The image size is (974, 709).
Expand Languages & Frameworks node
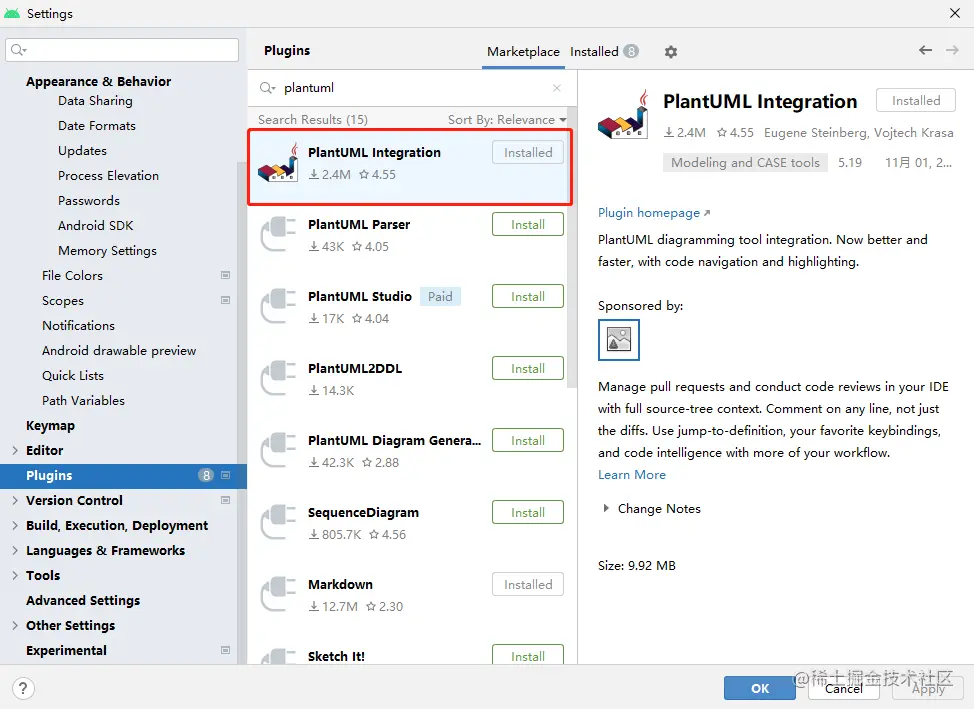(x=15, y=551)
